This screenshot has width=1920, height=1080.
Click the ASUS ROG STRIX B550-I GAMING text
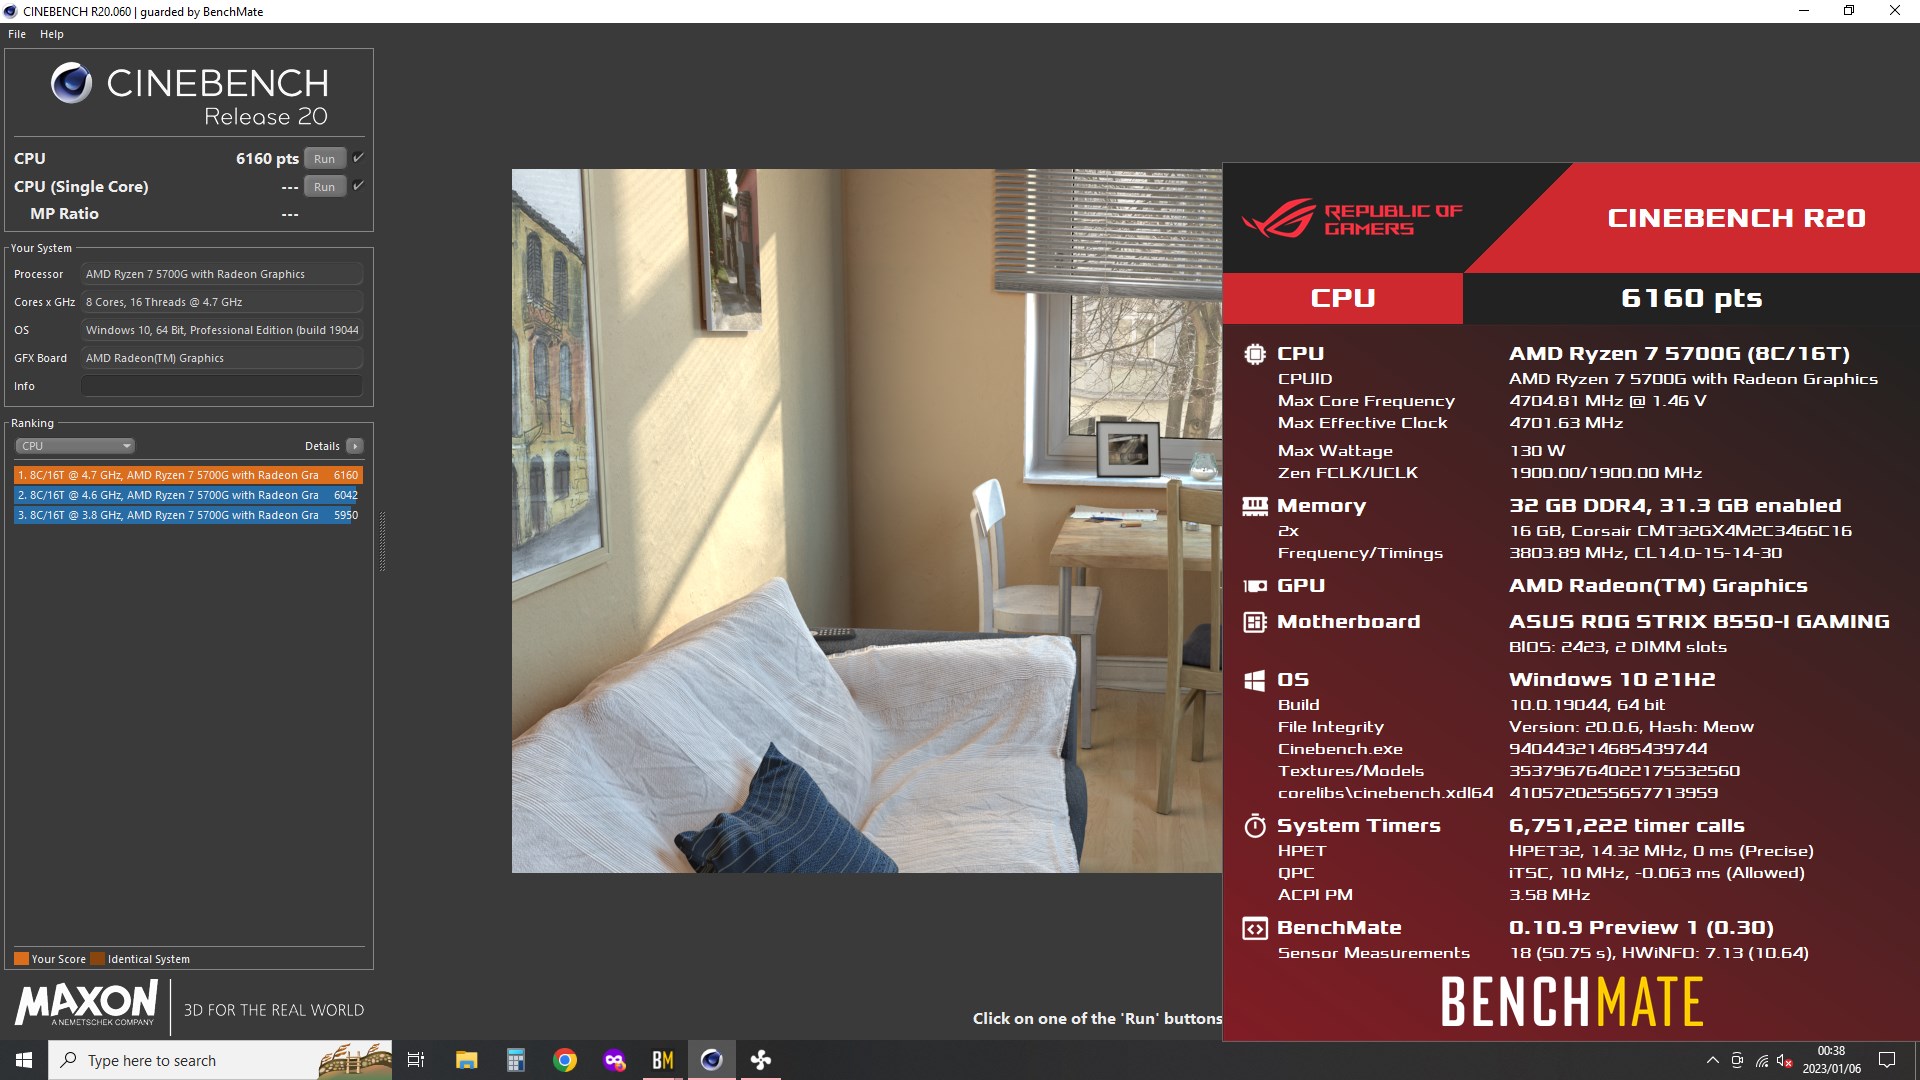pyautogui.click(x=1699, y=622)
